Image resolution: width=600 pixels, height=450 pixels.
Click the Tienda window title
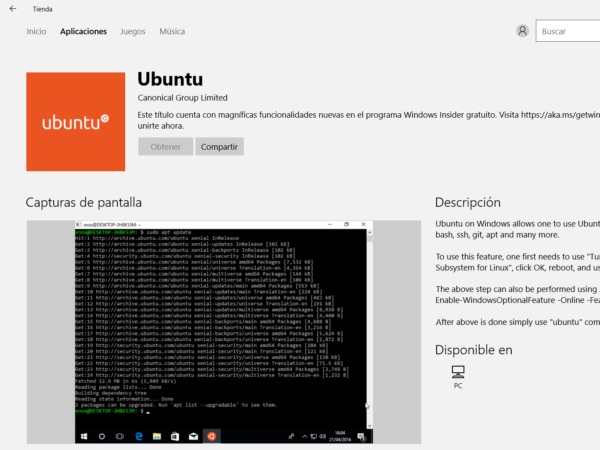tap(42, 9)
